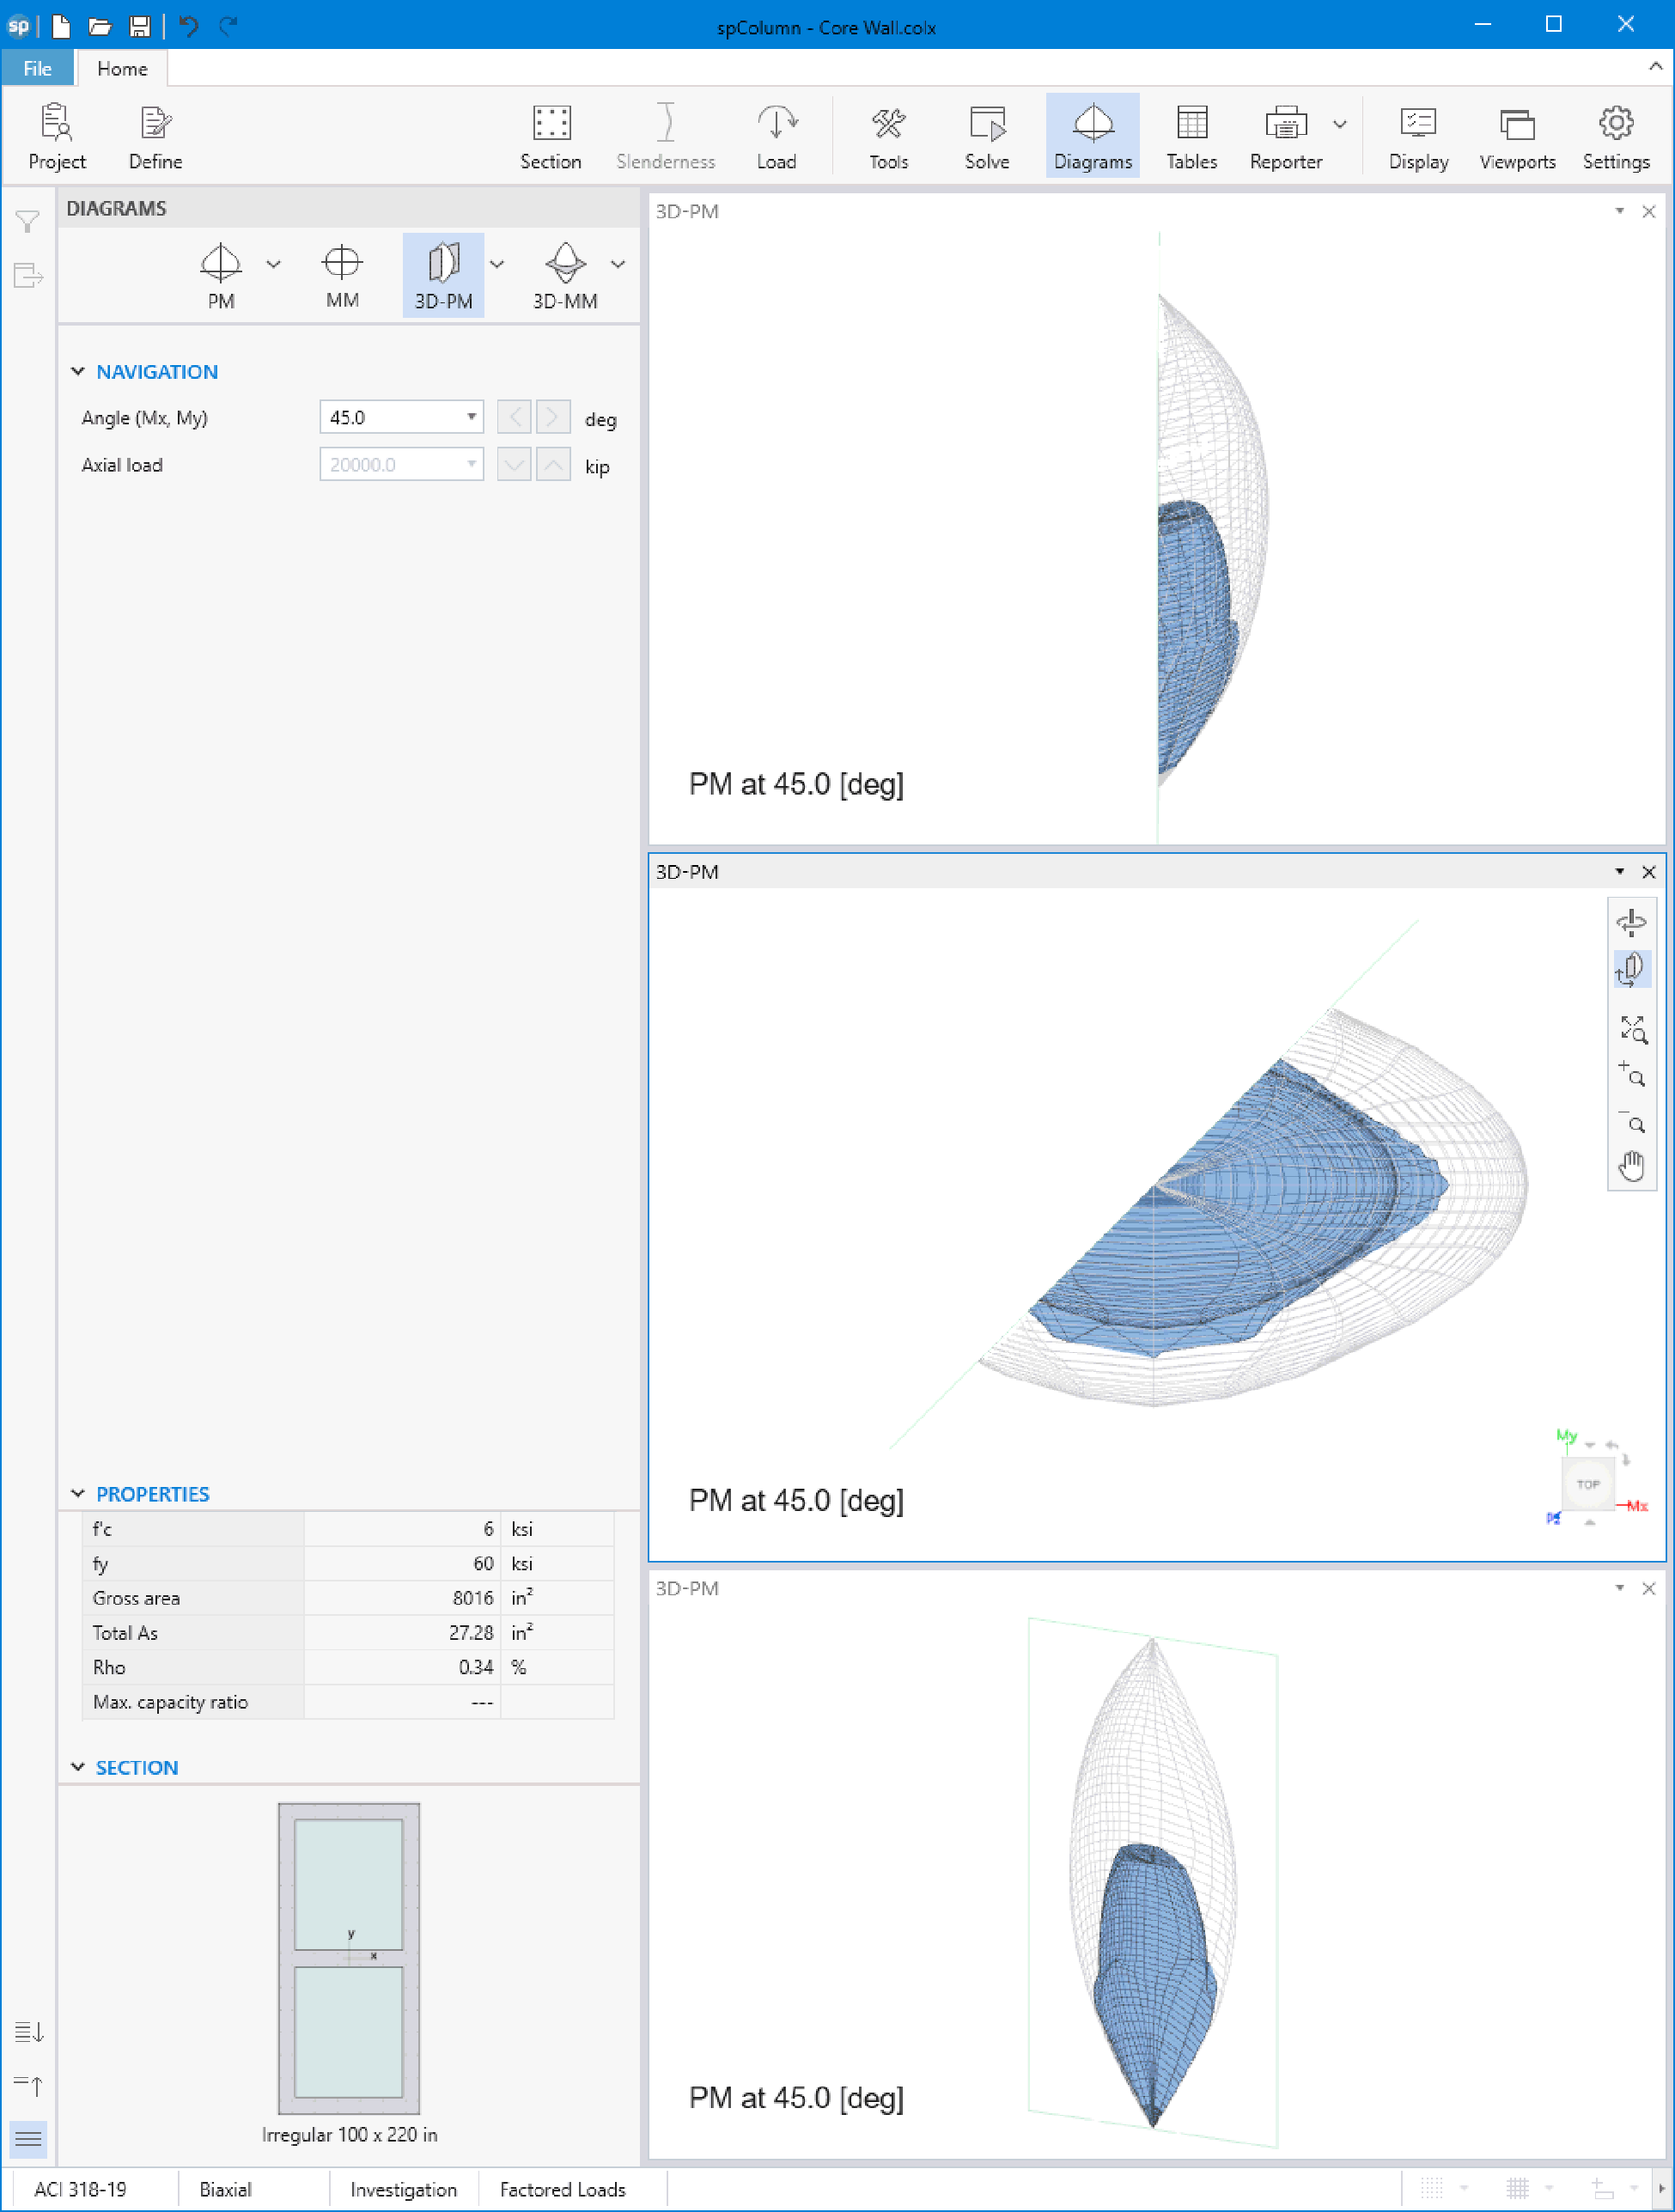The image size is (1675, 2212).
Task: Click the ACI 318-19 status bar entry
Action: (81, 2190)
